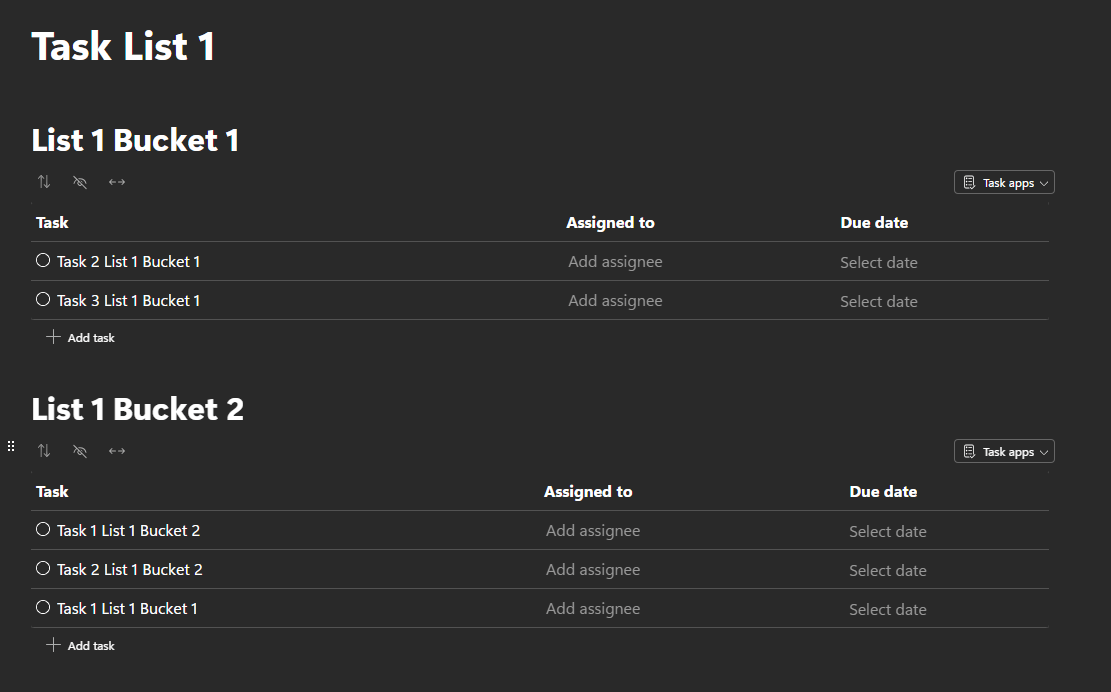Click the sort arrows icon in List 1 Bucket 2

pos(44,451)
